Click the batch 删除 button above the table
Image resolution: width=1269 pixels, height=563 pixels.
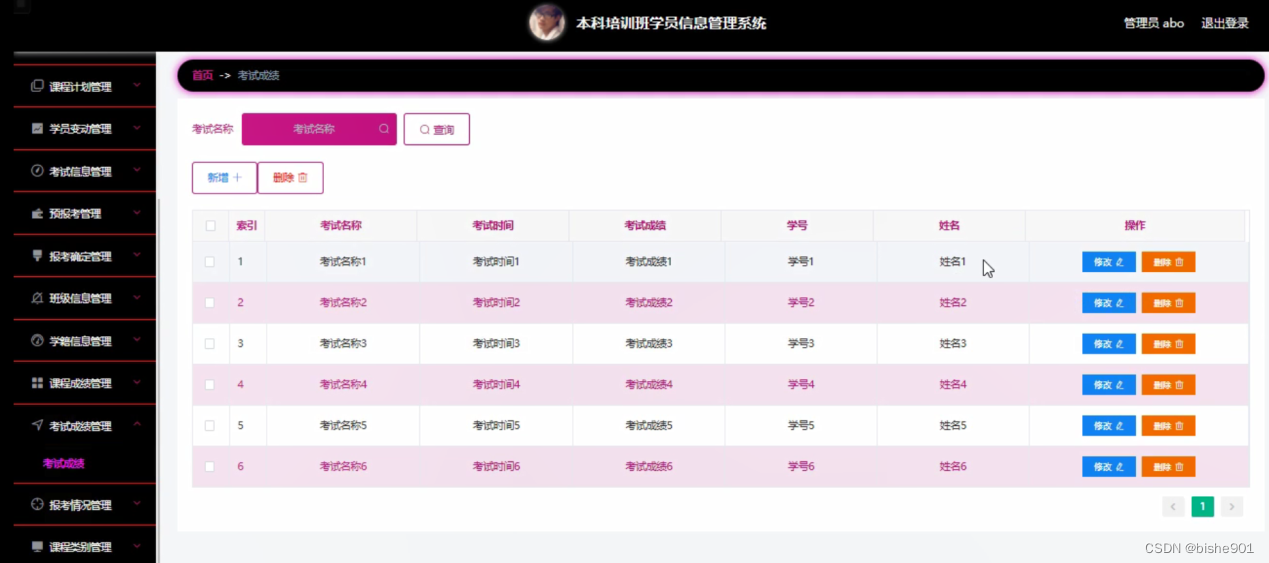click(291, 178)
